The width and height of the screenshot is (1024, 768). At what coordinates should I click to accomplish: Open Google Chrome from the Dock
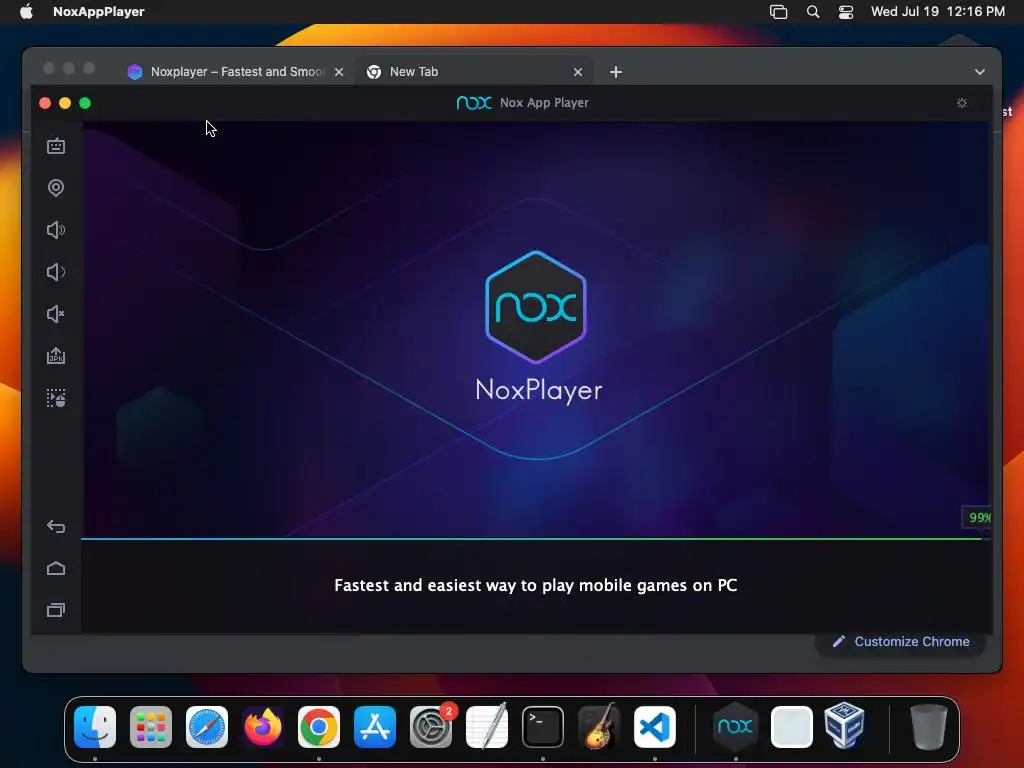319,727
